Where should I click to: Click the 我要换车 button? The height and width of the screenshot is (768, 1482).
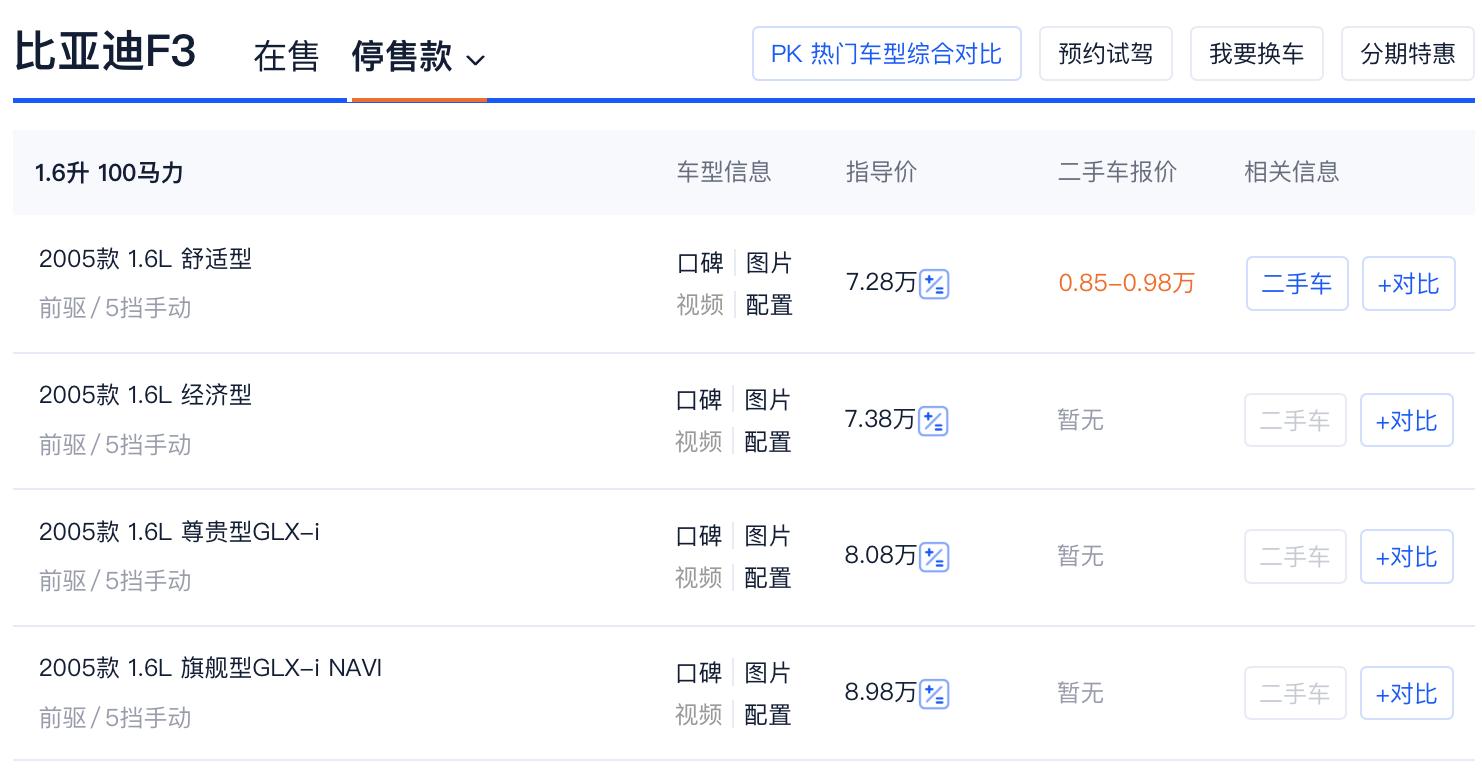click(x=1256, y=53)
